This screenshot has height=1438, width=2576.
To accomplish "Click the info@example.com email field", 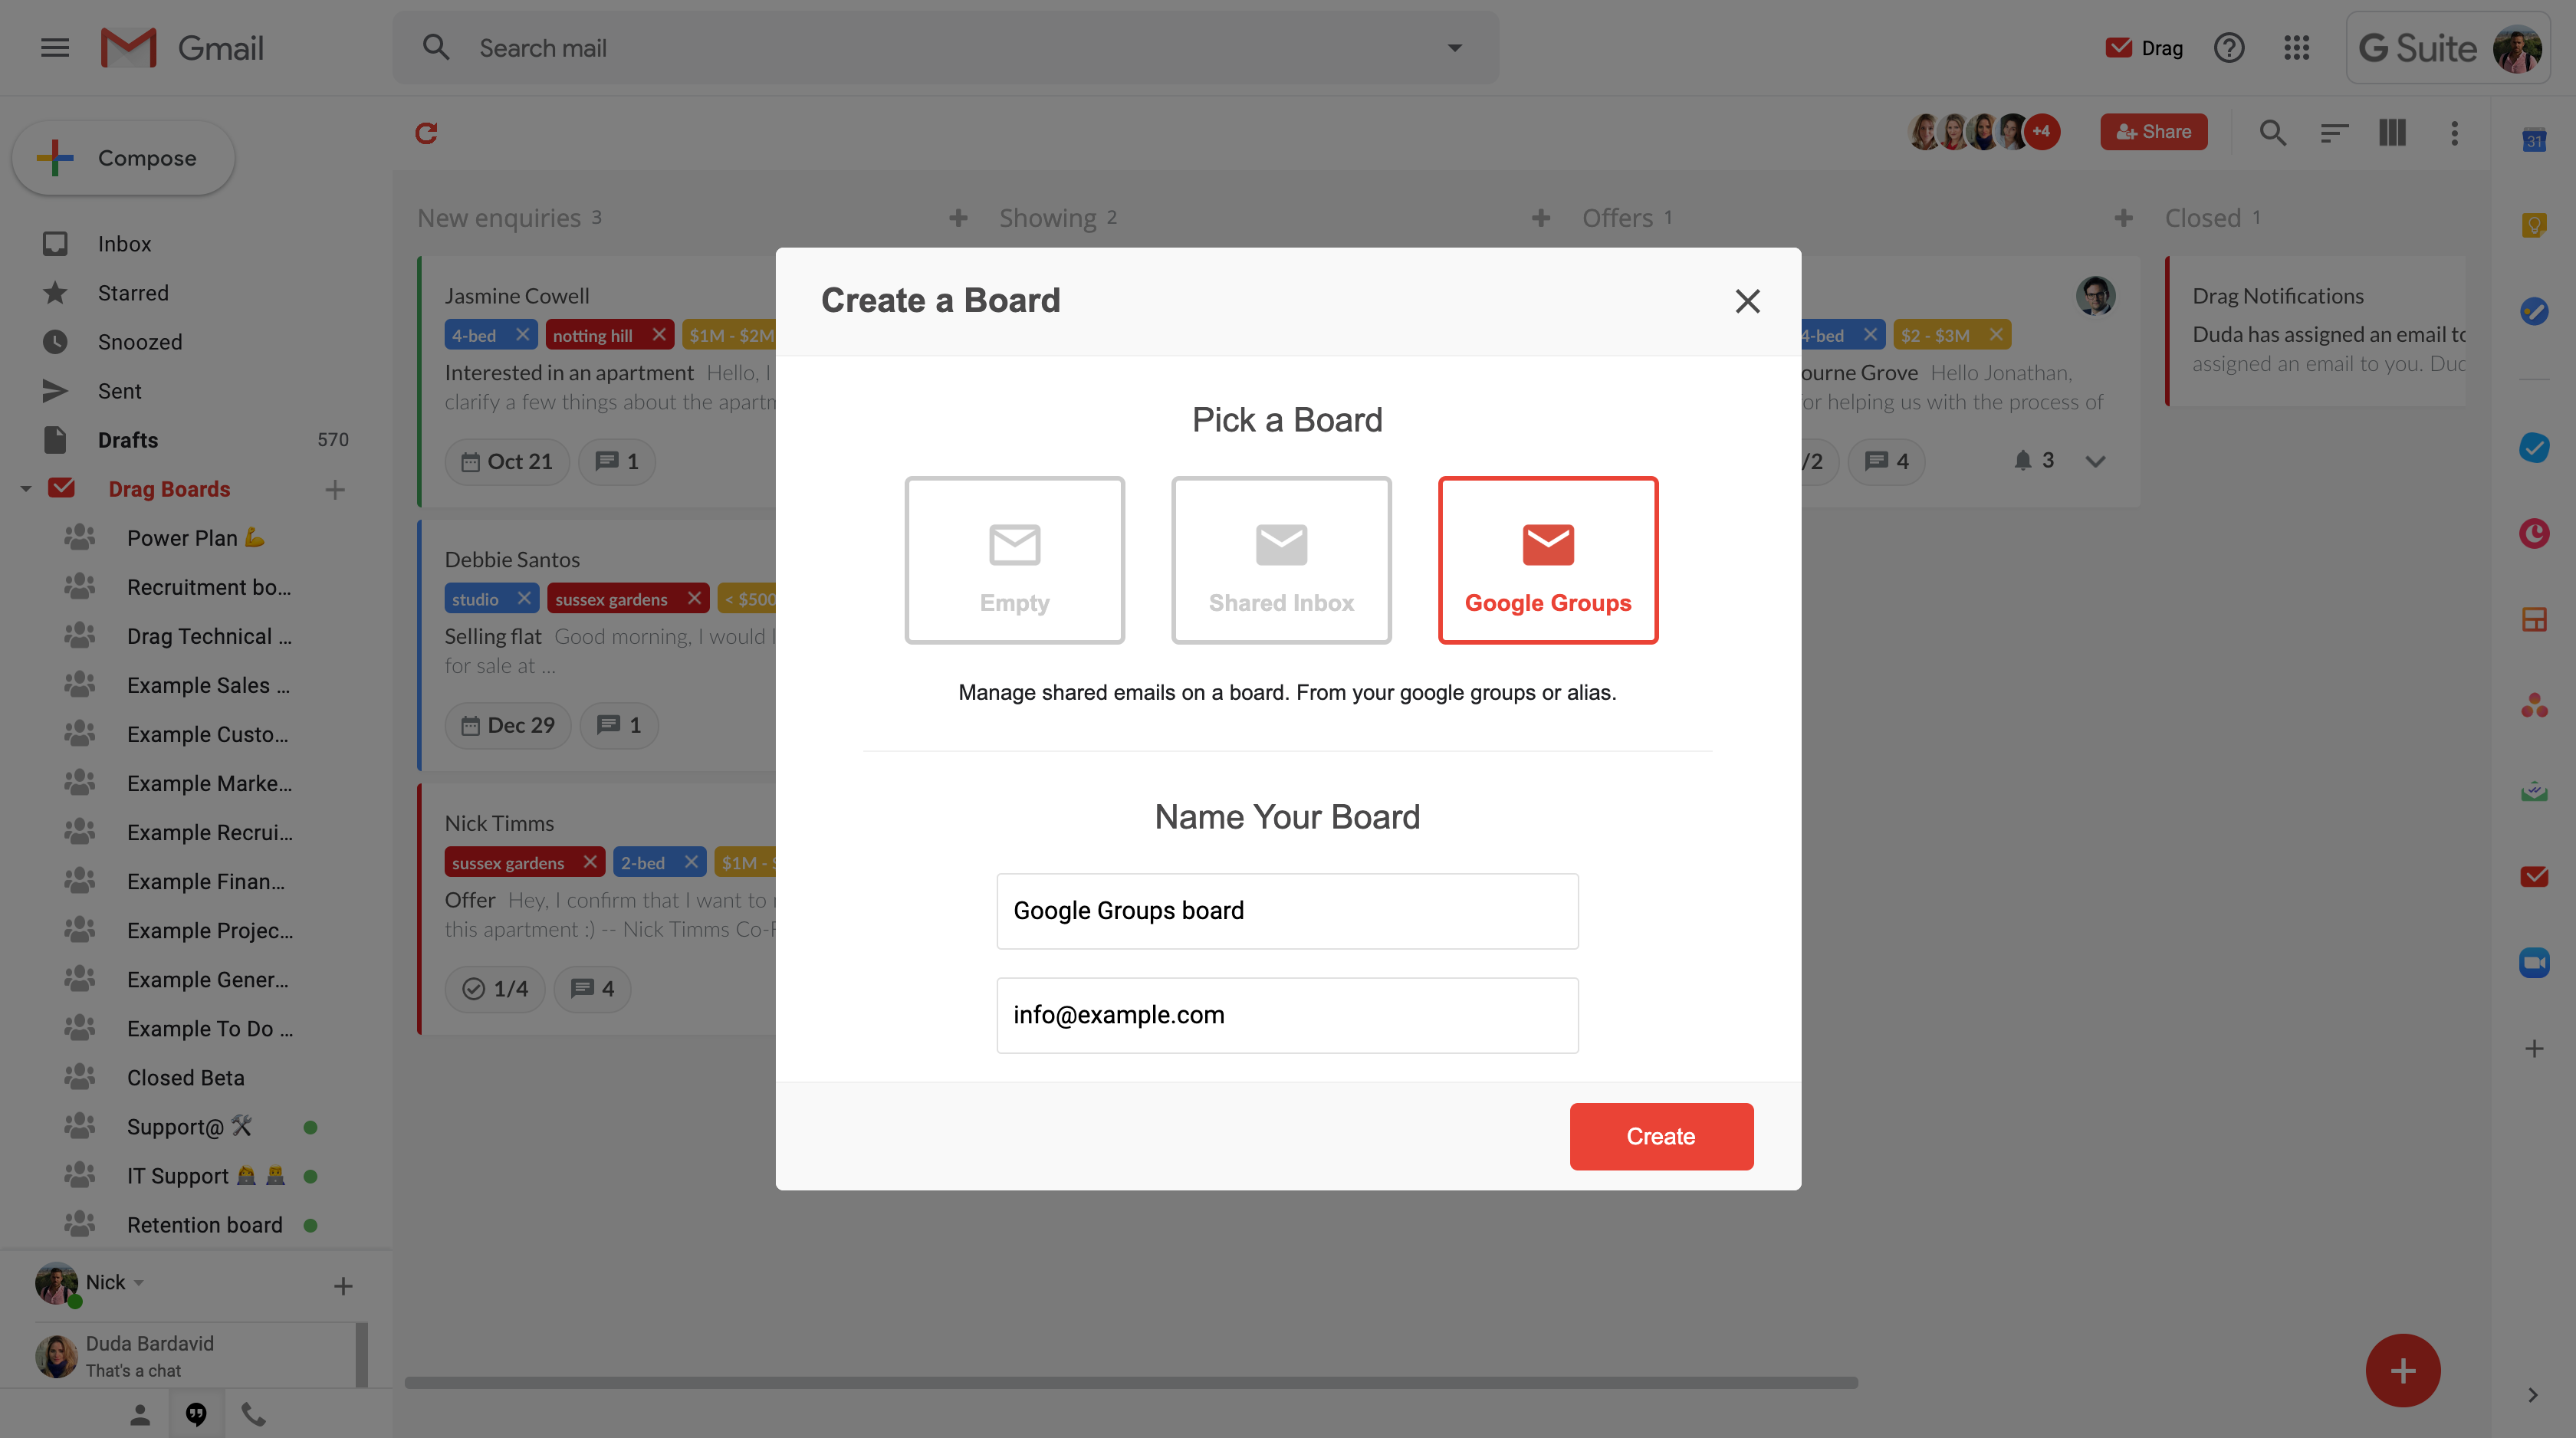I will pyautogui.click(x=1287, y=1015).
